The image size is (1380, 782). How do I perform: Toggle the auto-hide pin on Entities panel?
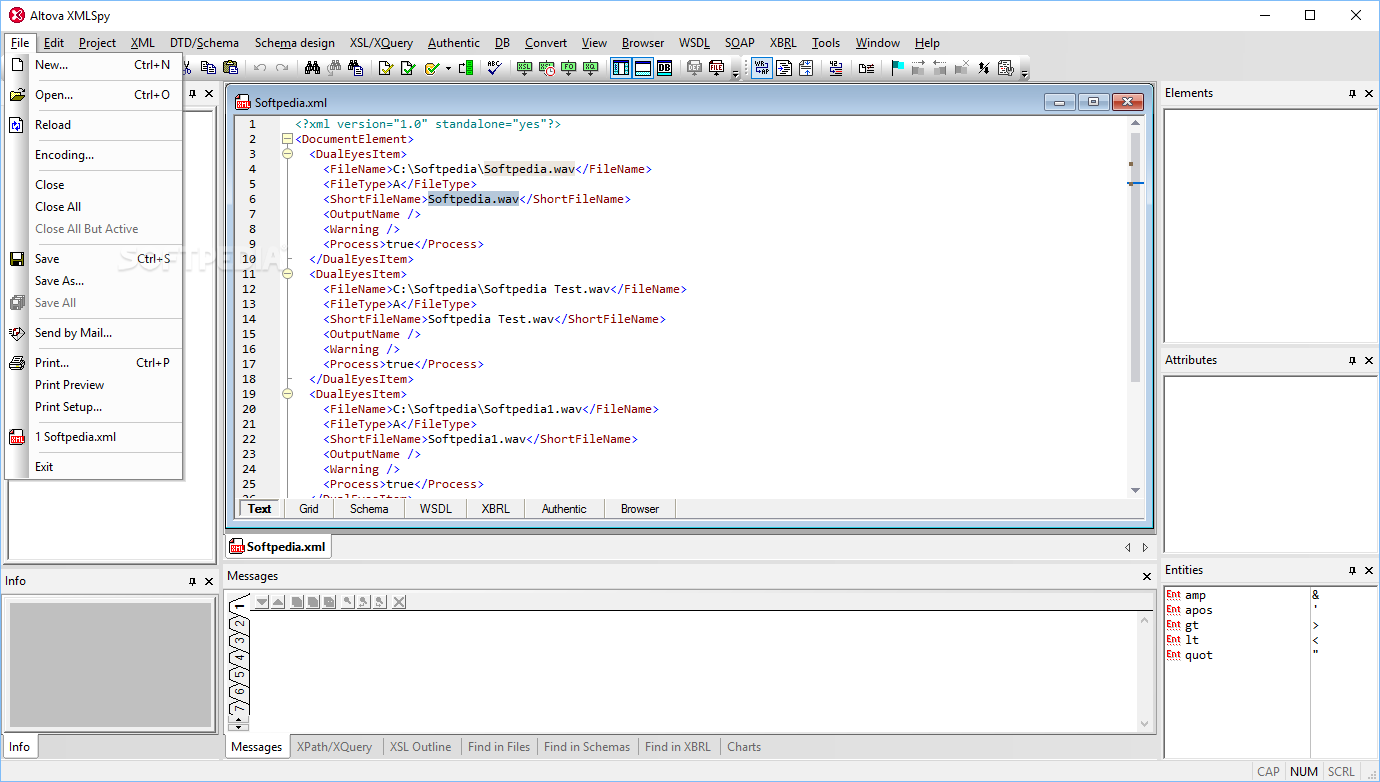(x=1353, y=571)
